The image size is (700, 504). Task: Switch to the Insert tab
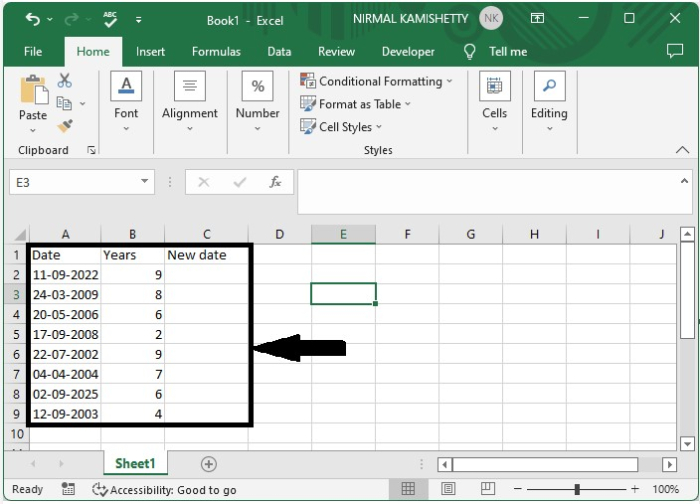150,51
